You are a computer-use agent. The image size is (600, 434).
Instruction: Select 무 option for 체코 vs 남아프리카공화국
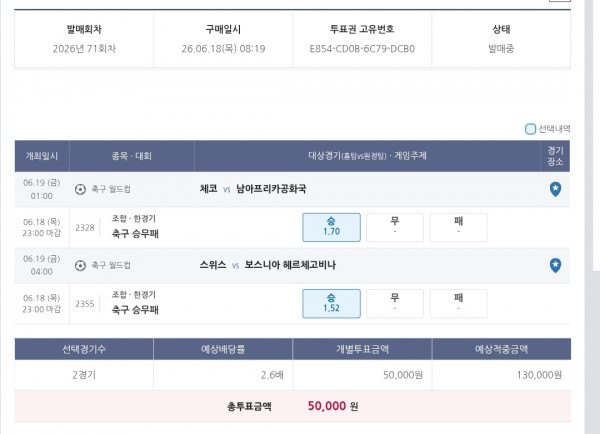395,227
